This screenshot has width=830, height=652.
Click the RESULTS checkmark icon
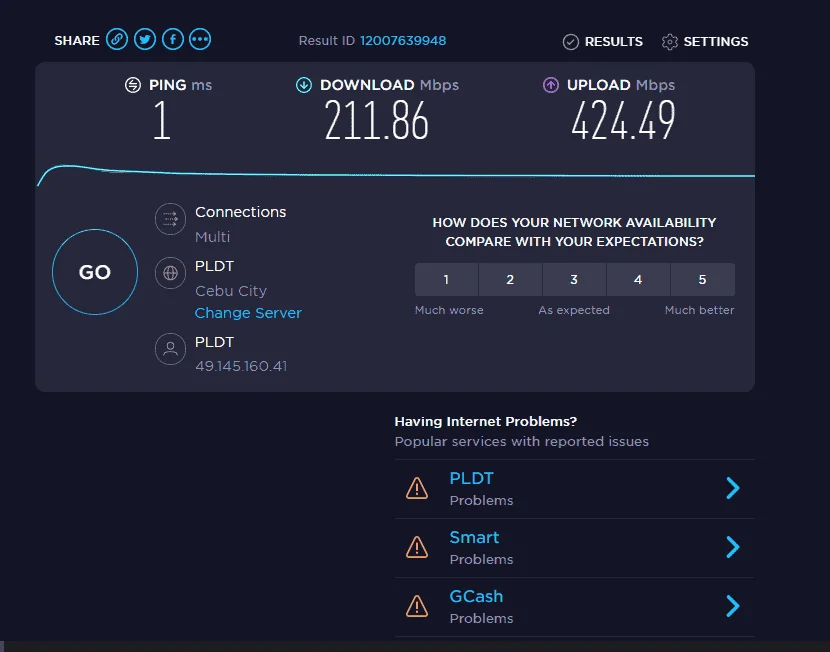tap(571, 42)
